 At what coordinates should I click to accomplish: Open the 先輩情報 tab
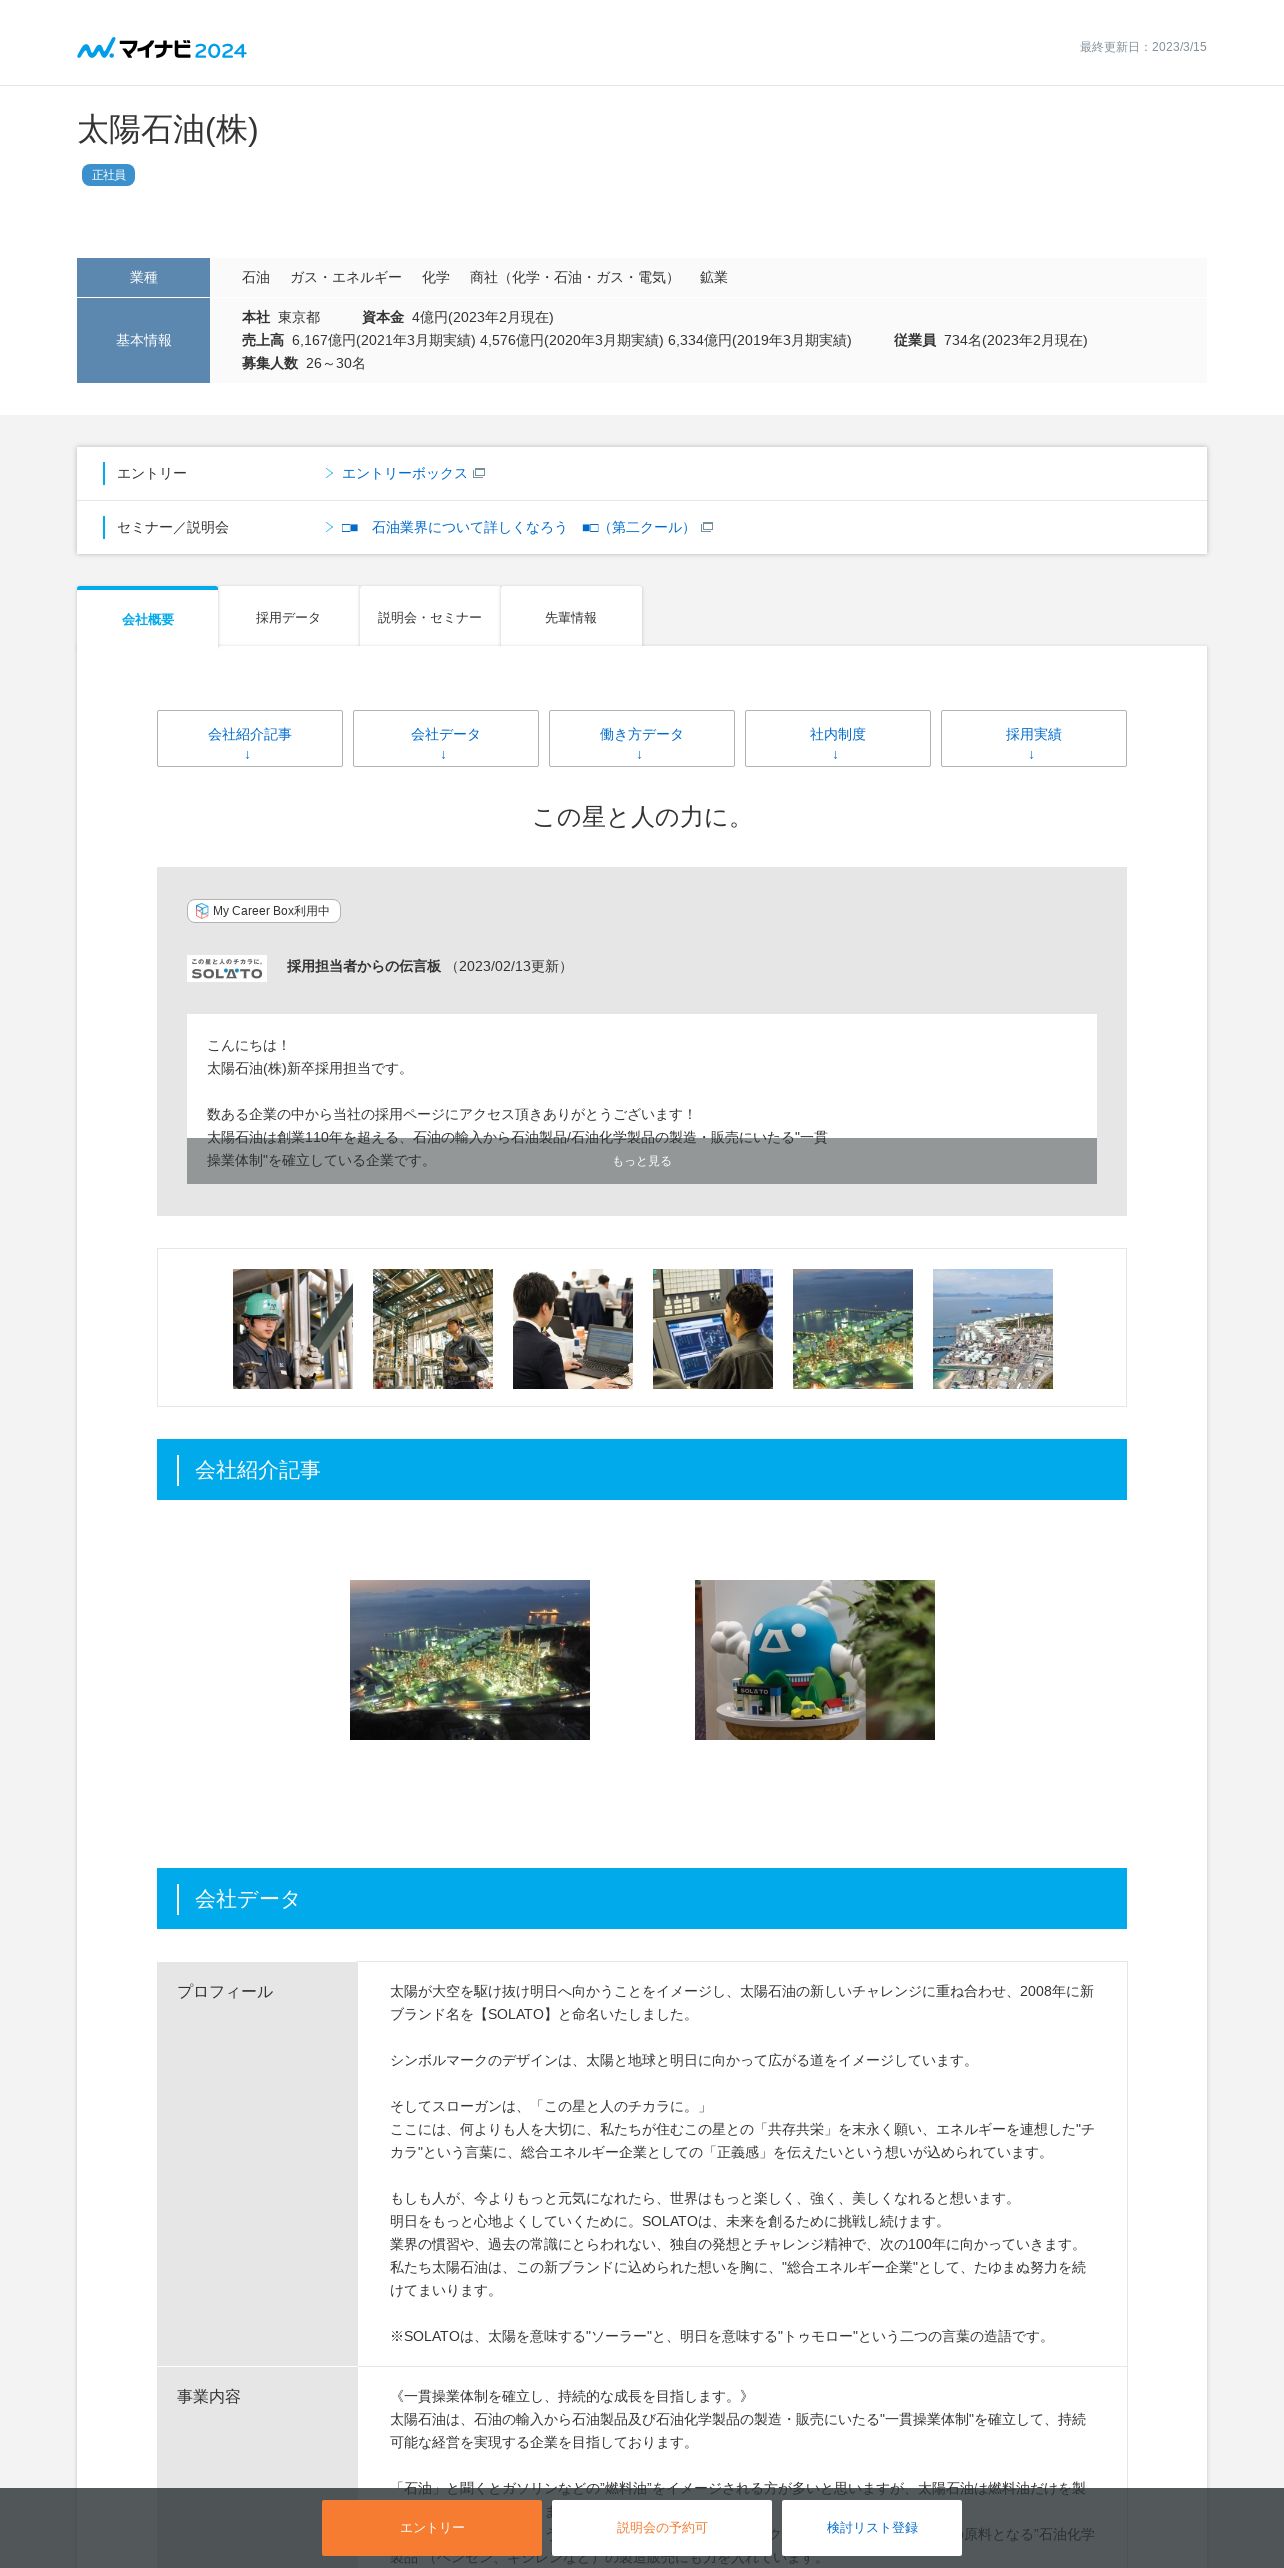[571, 617]
